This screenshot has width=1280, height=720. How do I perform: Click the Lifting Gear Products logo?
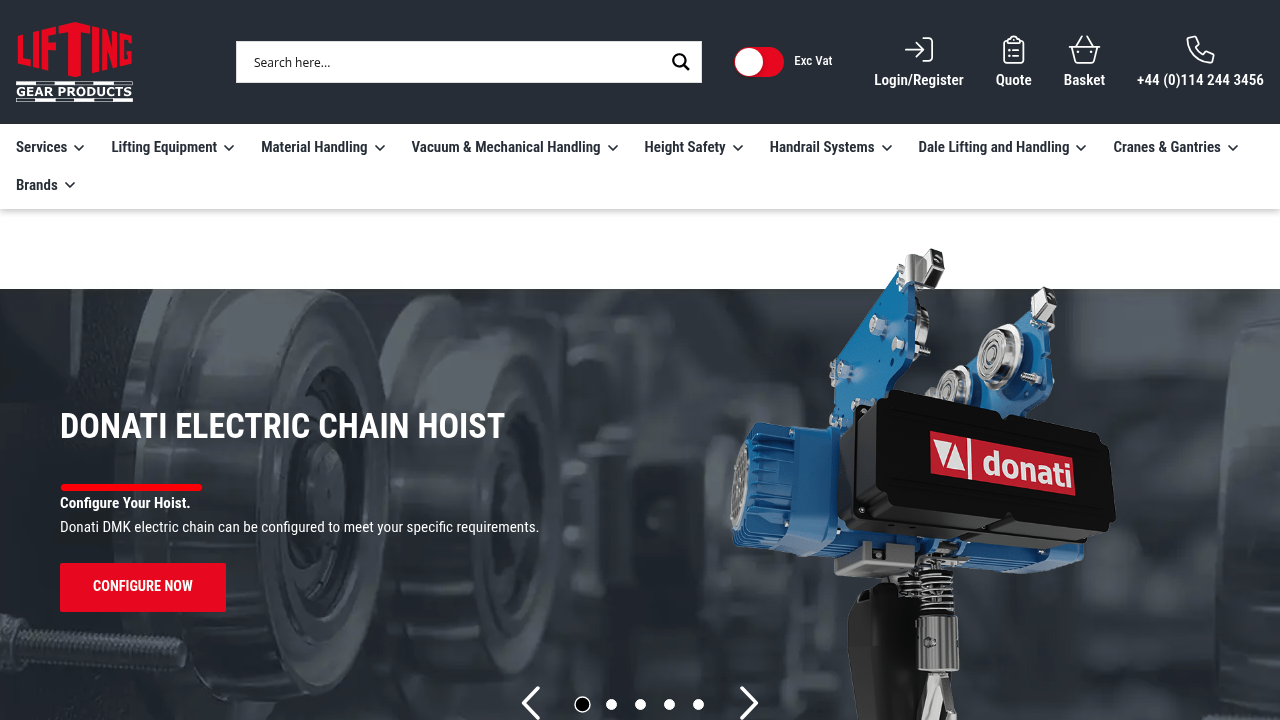[x=74, y=62]
